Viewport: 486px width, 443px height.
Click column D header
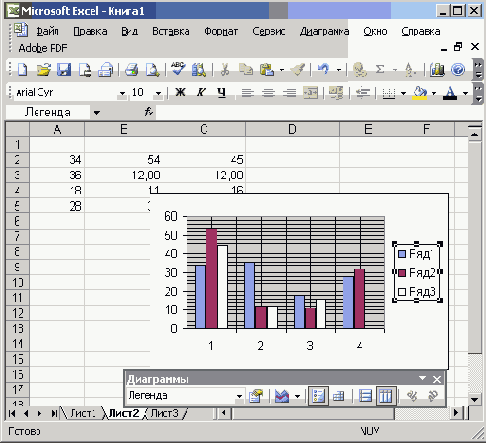click(x=292, y=129)
